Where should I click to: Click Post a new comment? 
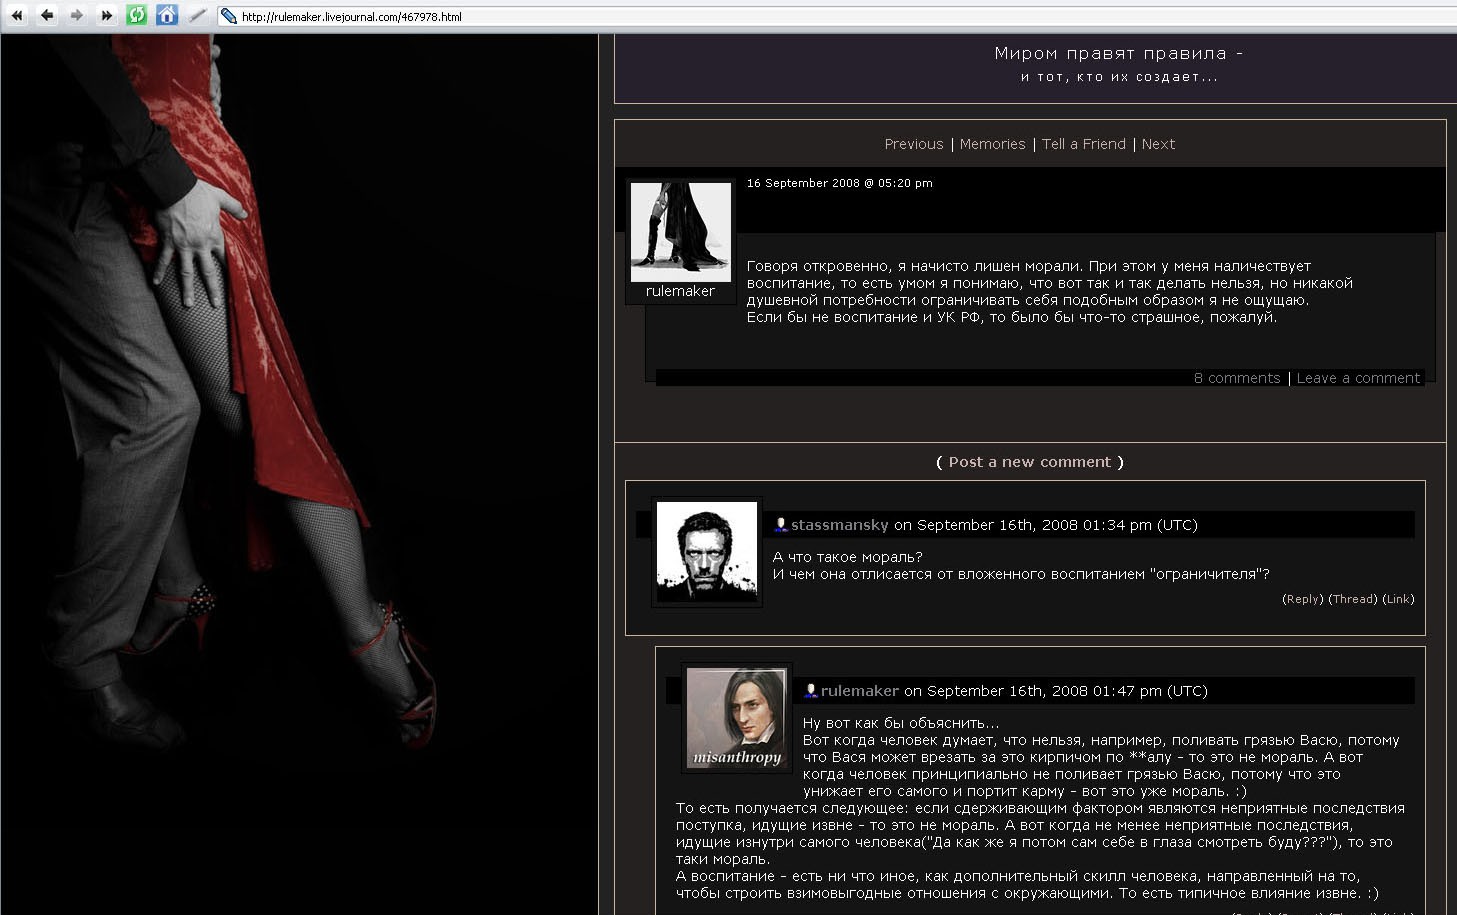tap(1029, 462)
